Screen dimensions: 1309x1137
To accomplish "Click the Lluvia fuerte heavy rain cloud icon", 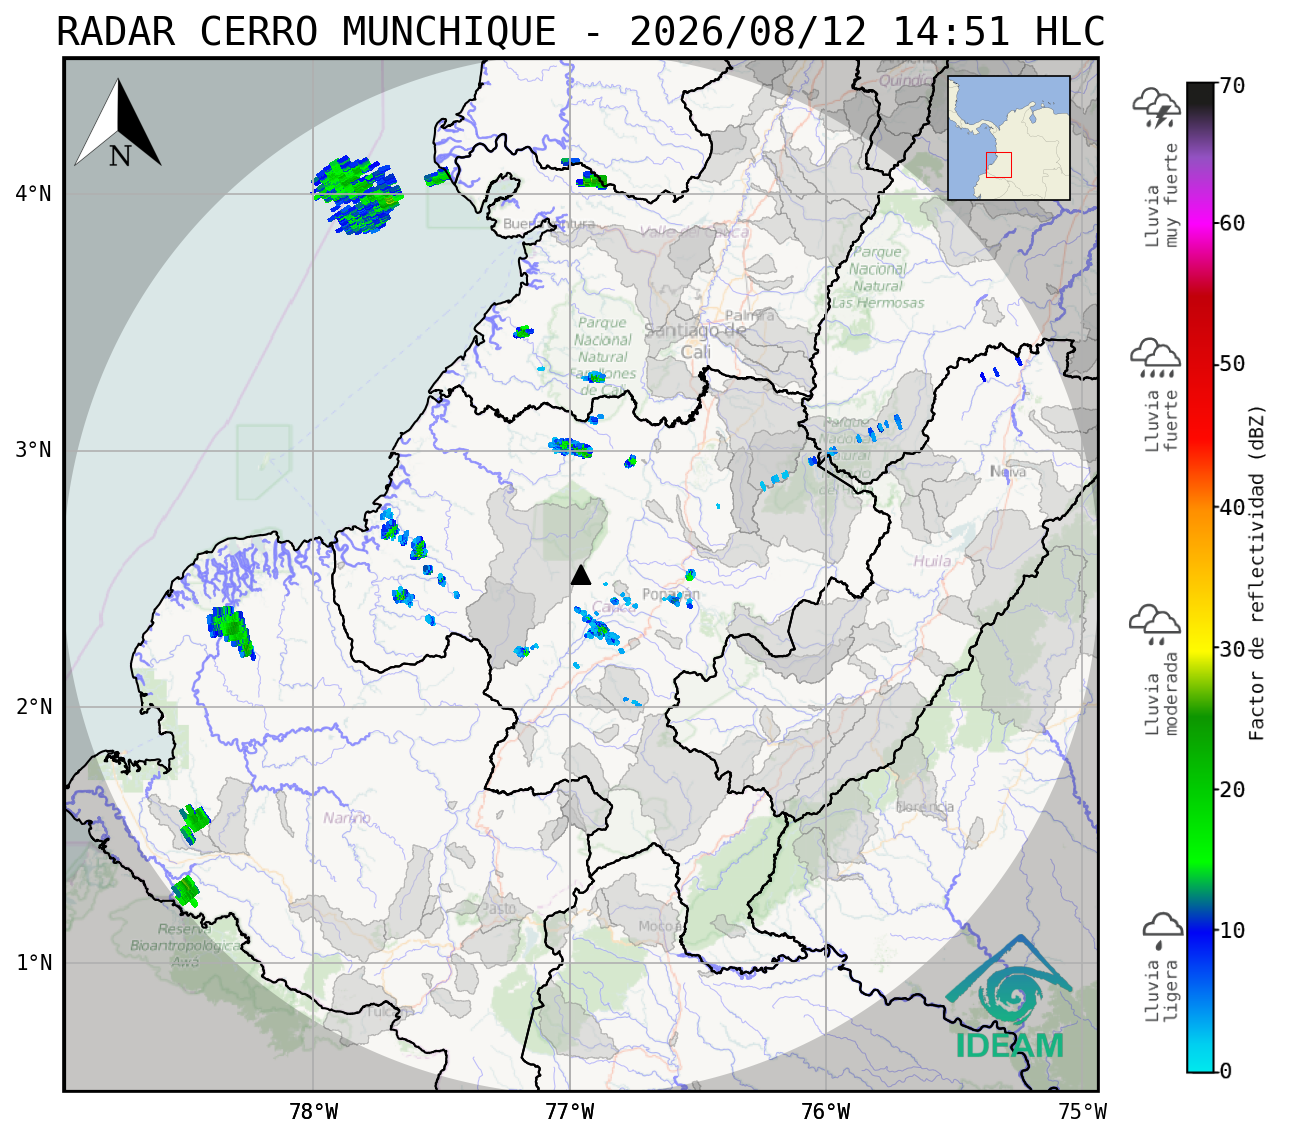I will (1156, 358).
